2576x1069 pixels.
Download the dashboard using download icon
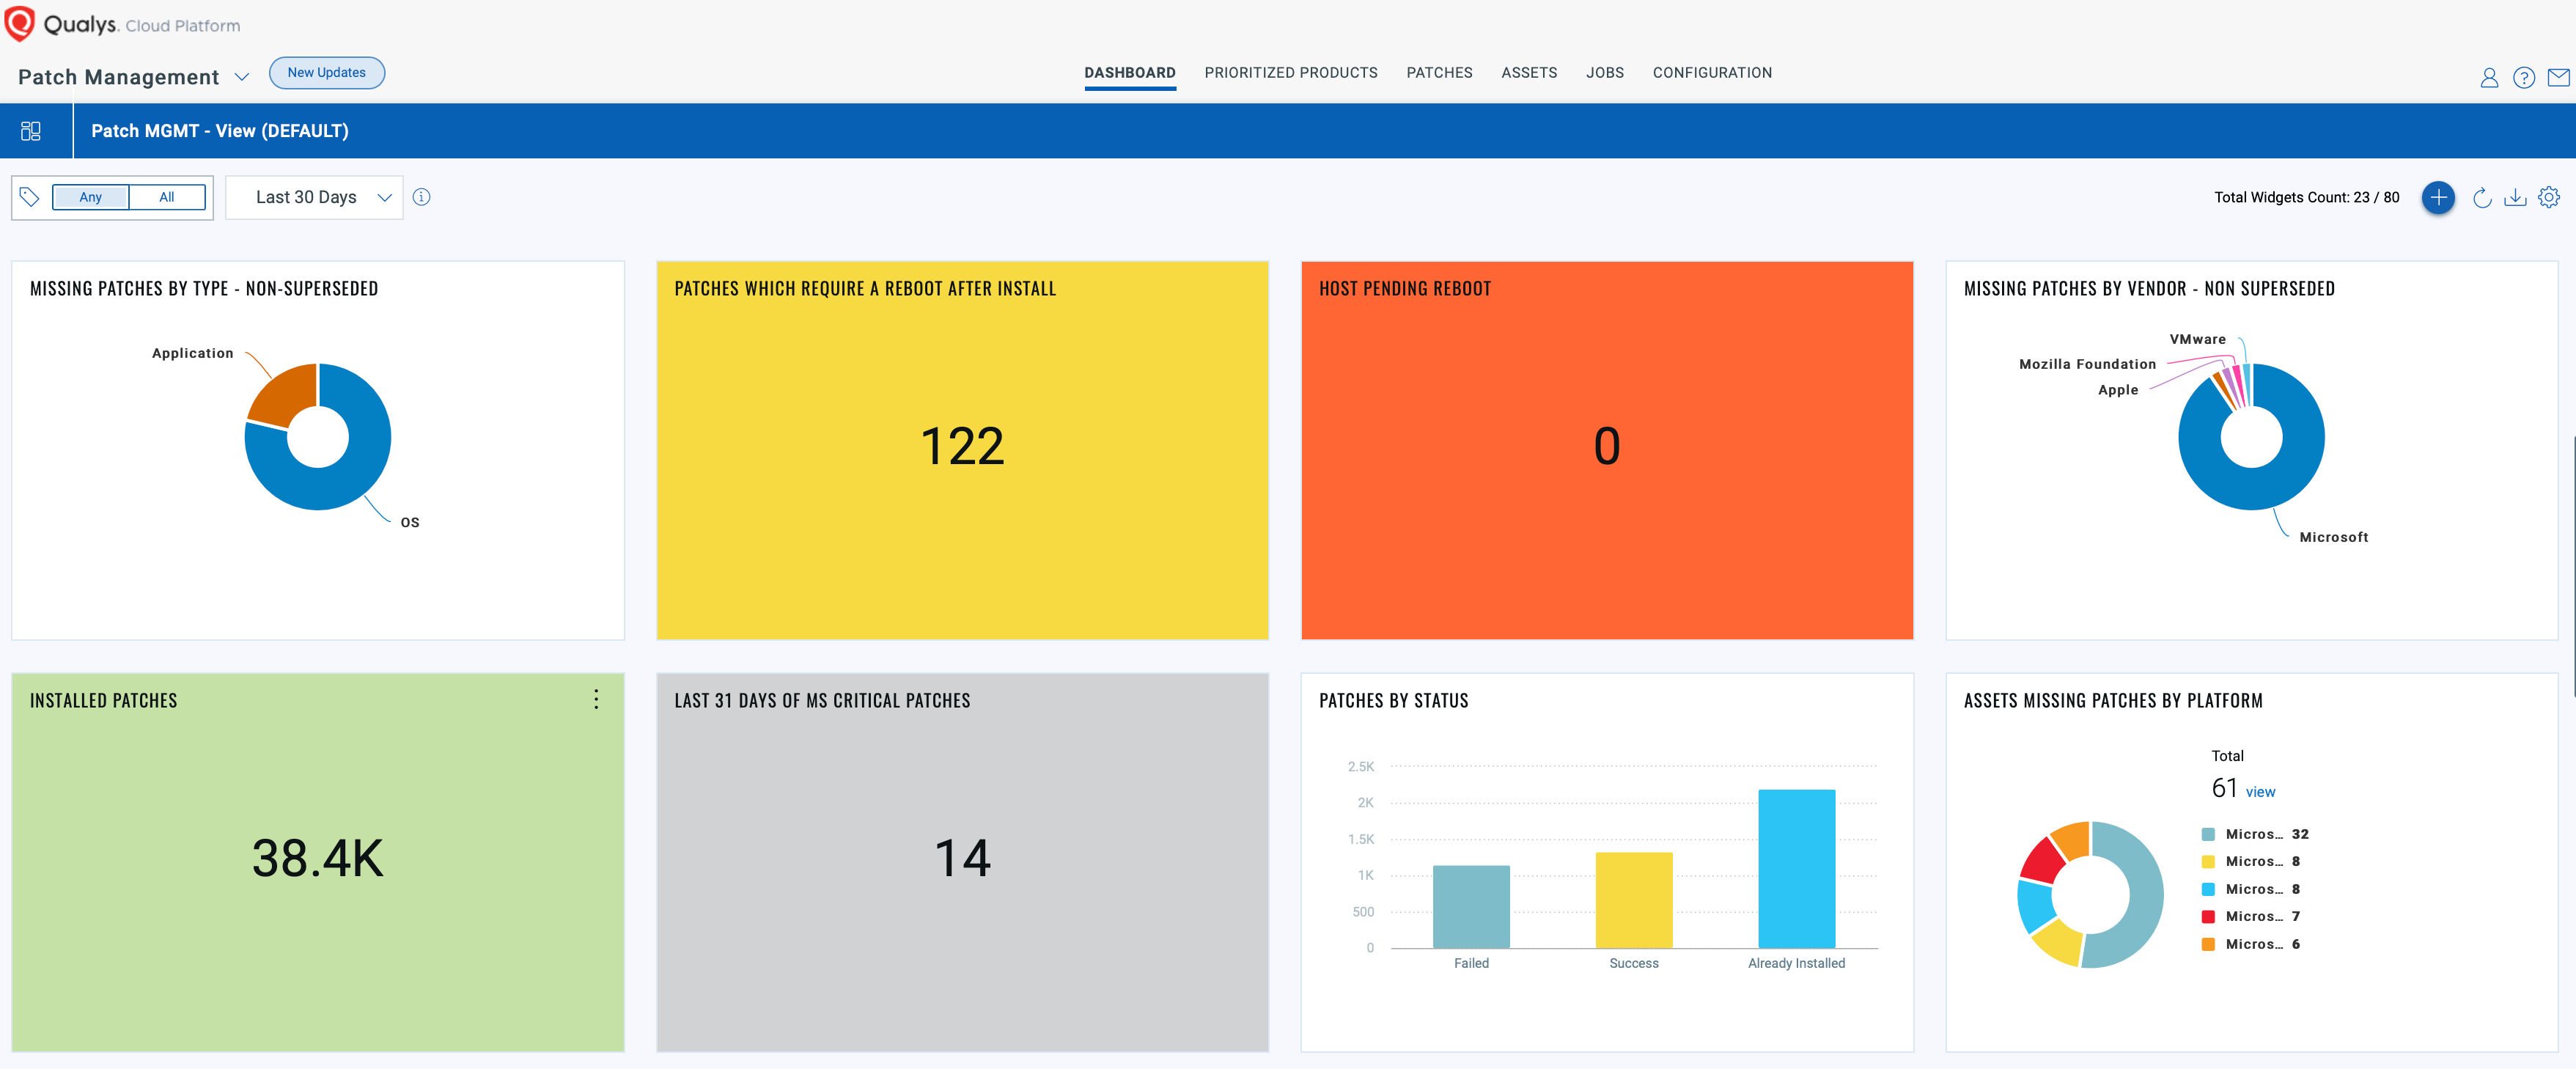coord(2514,198)
